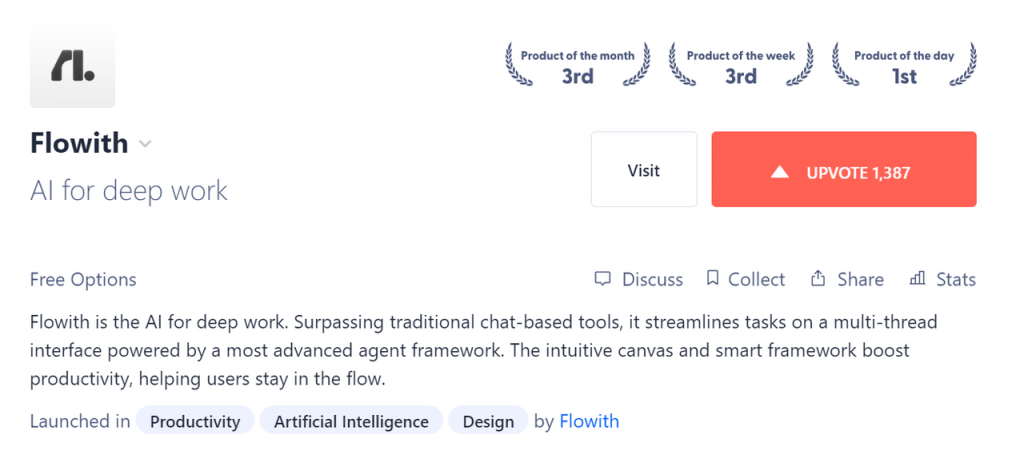Image resolution: width=1024 pixels, height=459 pixels.
Task: Click the Free Options pricing label
Action: [x=83, y=279]
